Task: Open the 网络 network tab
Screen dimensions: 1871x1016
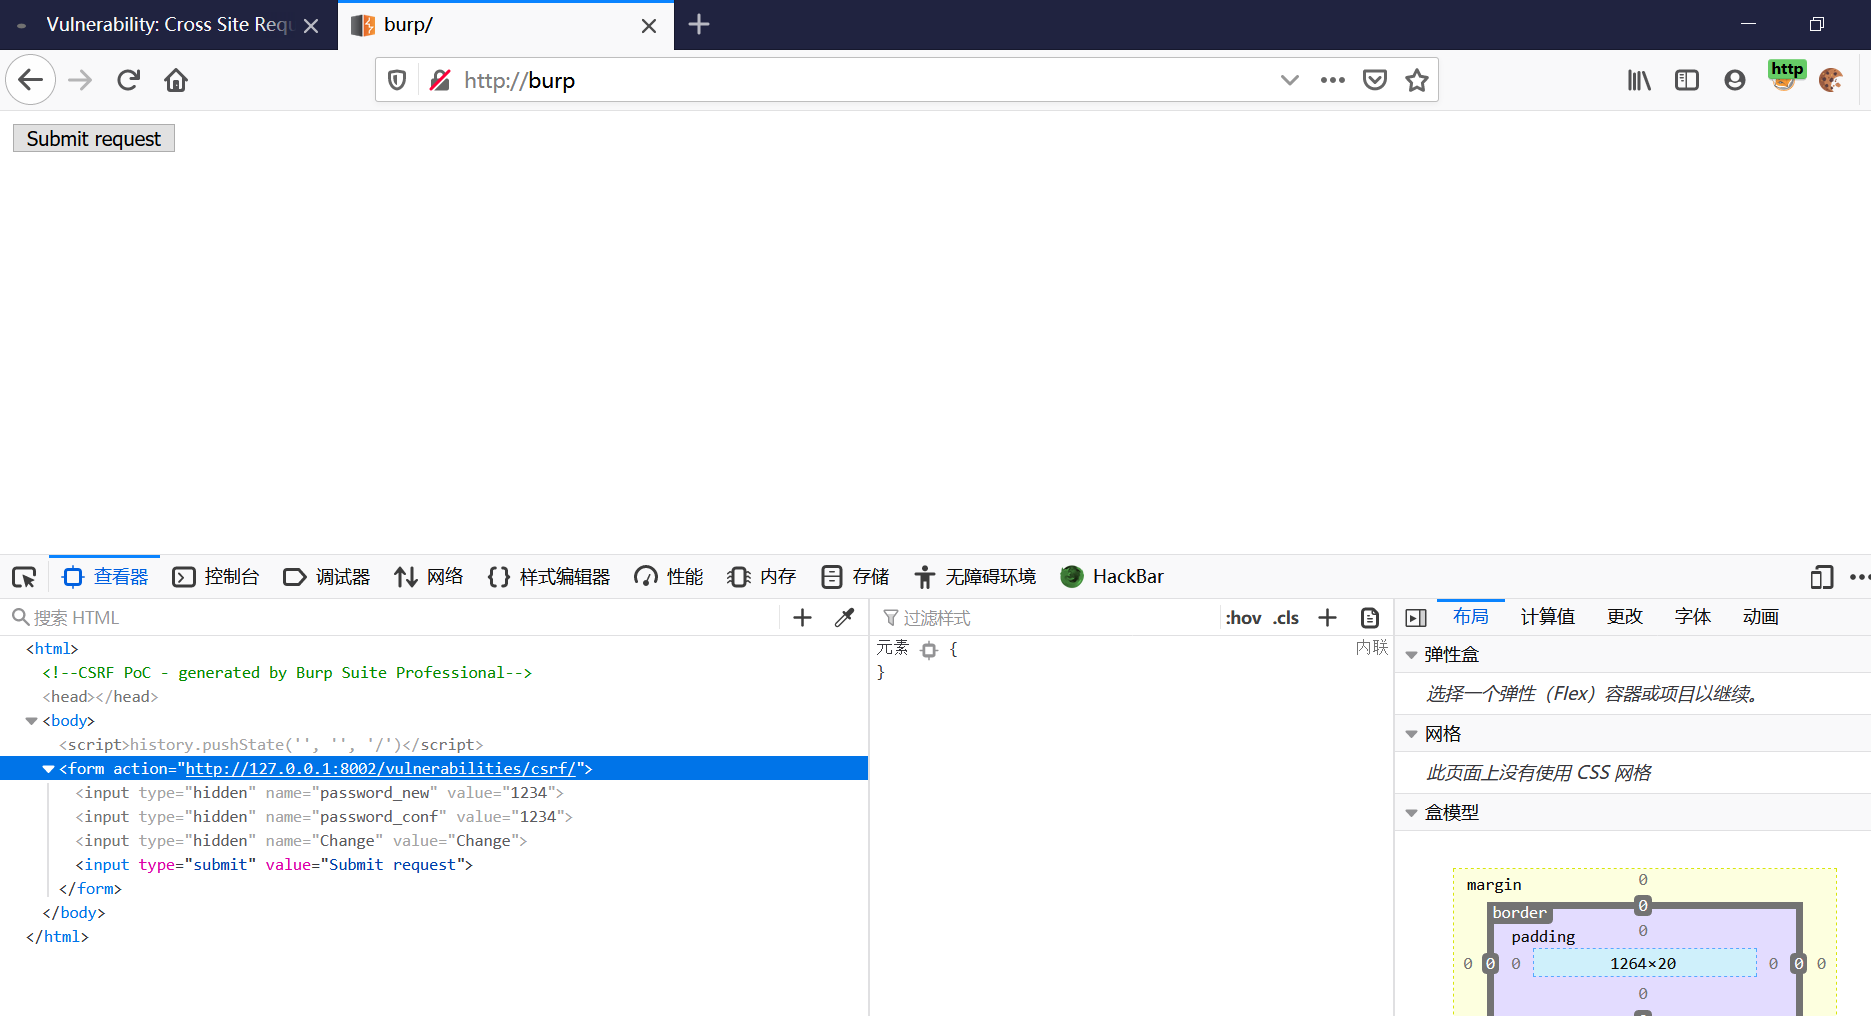Action: click(429, 577)
